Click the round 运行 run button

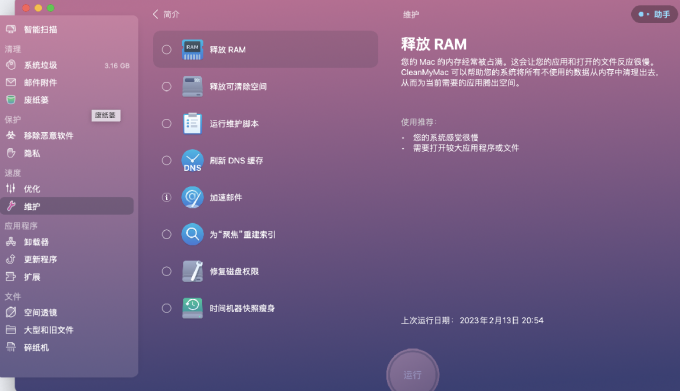coord(412,374)
